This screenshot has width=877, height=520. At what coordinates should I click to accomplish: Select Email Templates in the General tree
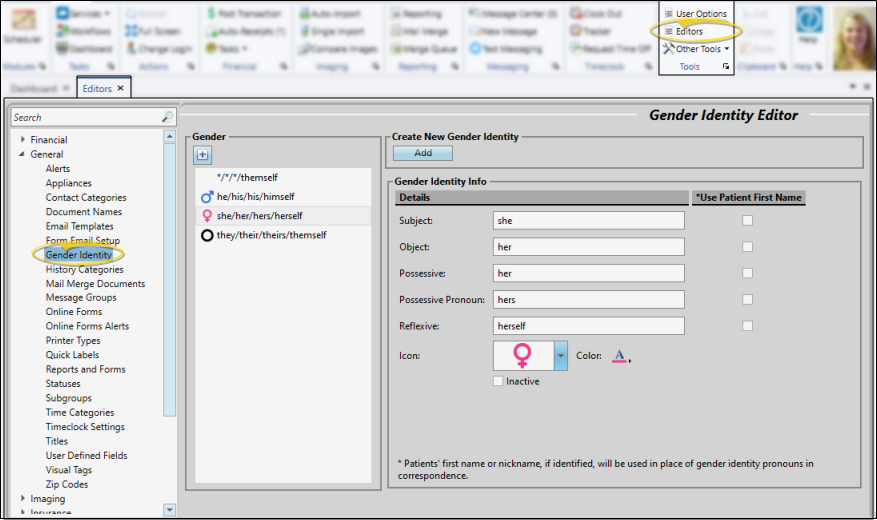79,226
